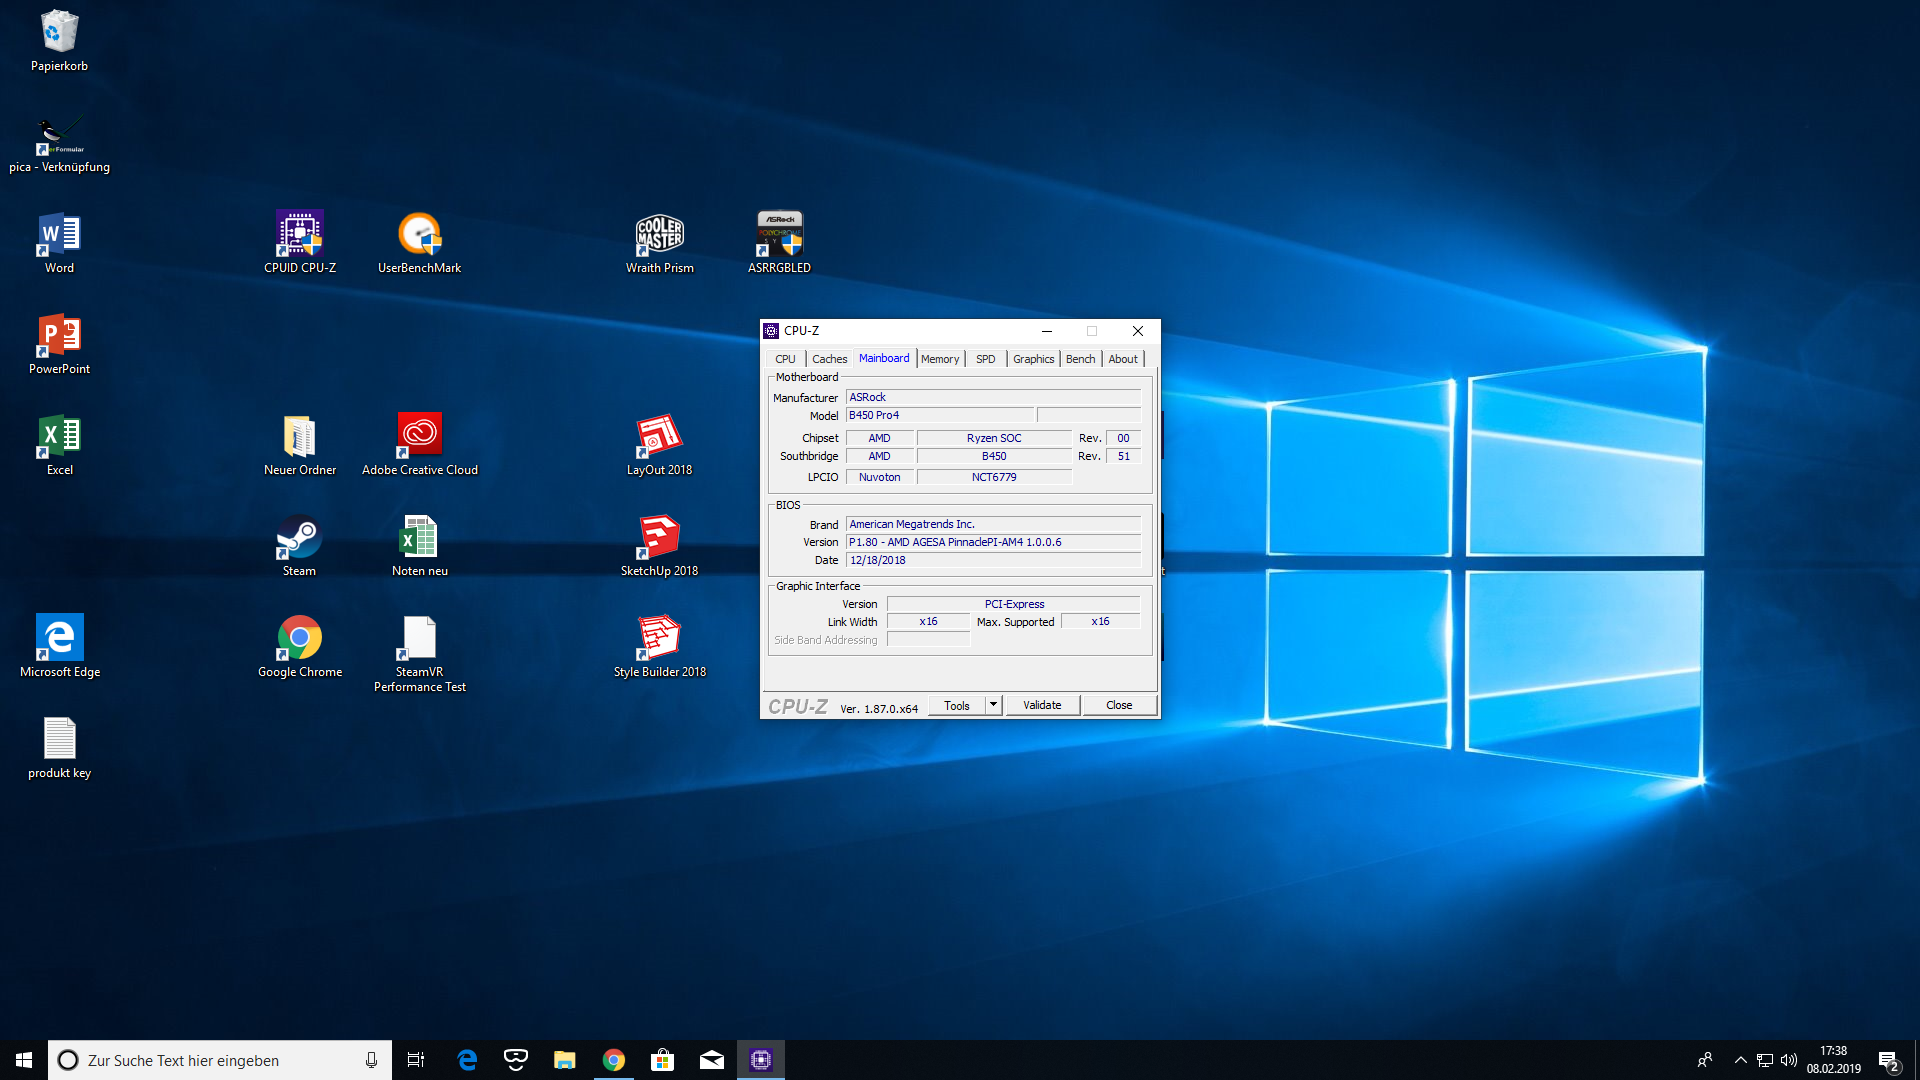Open Chrome from the taskbar

614,1060
